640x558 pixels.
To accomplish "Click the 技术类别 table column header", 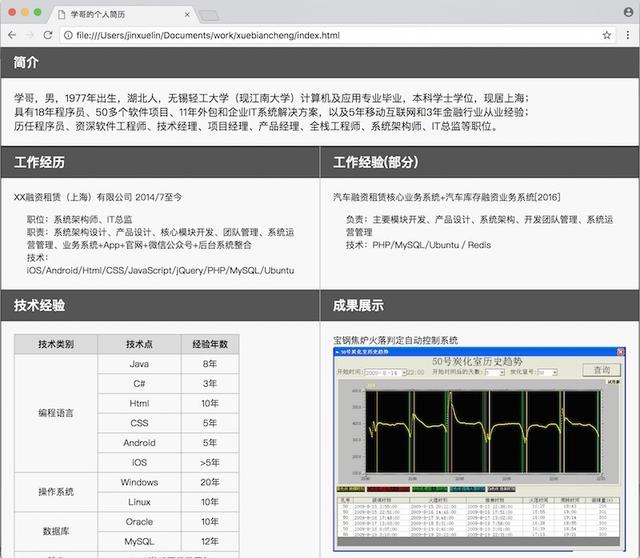I will coord(56,344).
